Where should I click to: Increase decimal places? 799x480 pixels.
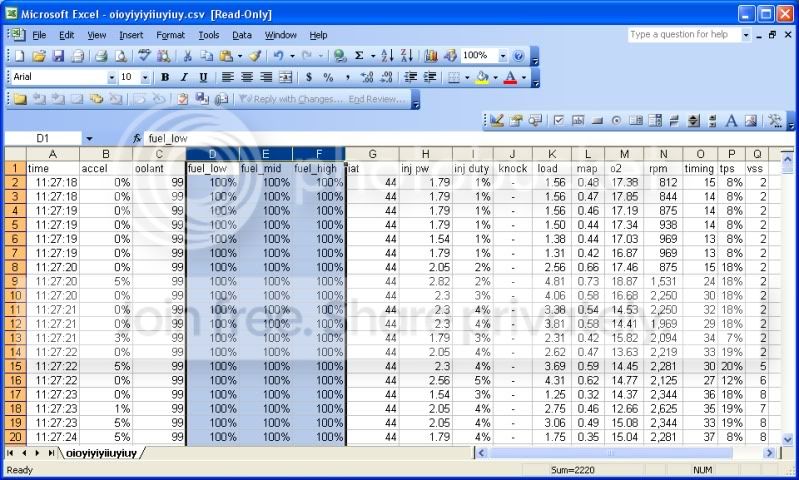click(x=367, y=77)
